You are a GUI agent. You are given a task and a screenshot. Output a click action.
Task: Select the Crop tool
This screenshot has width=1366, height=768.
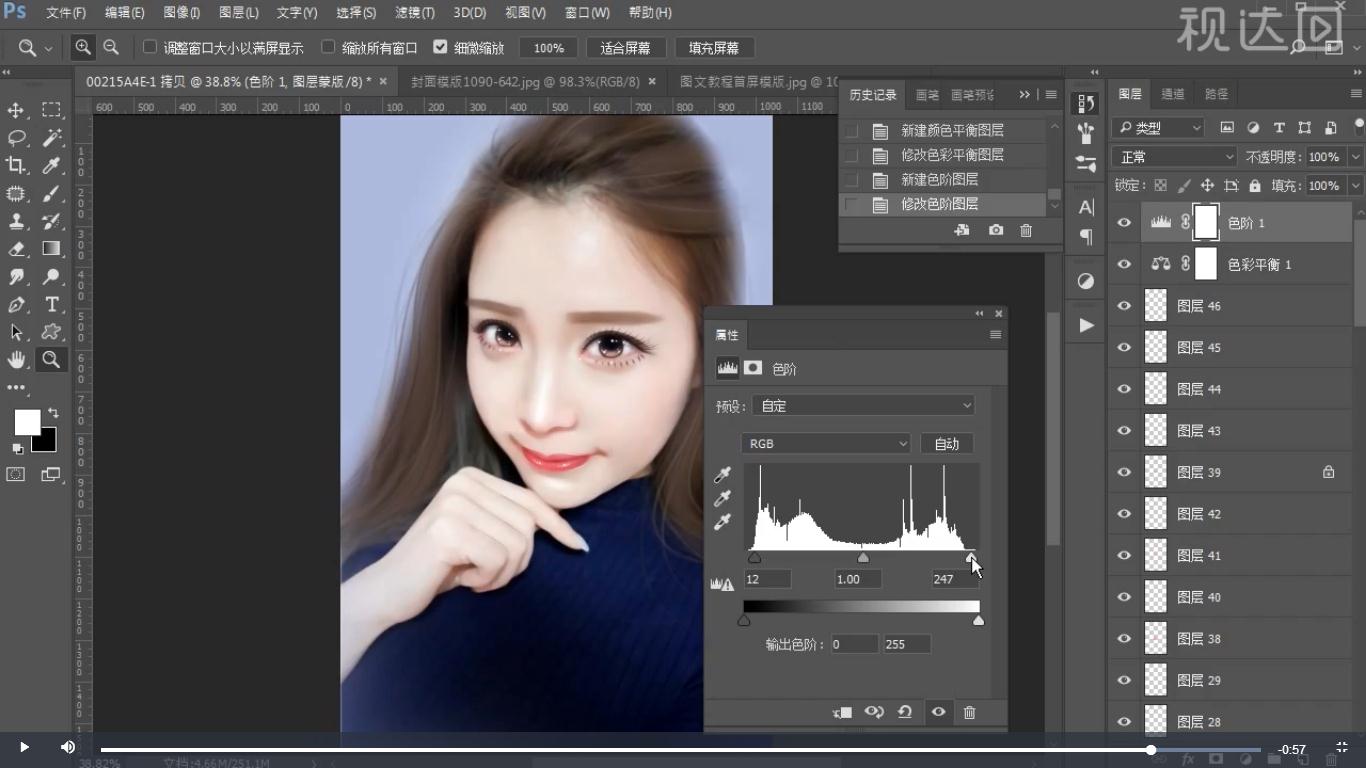tap(16, 166)
